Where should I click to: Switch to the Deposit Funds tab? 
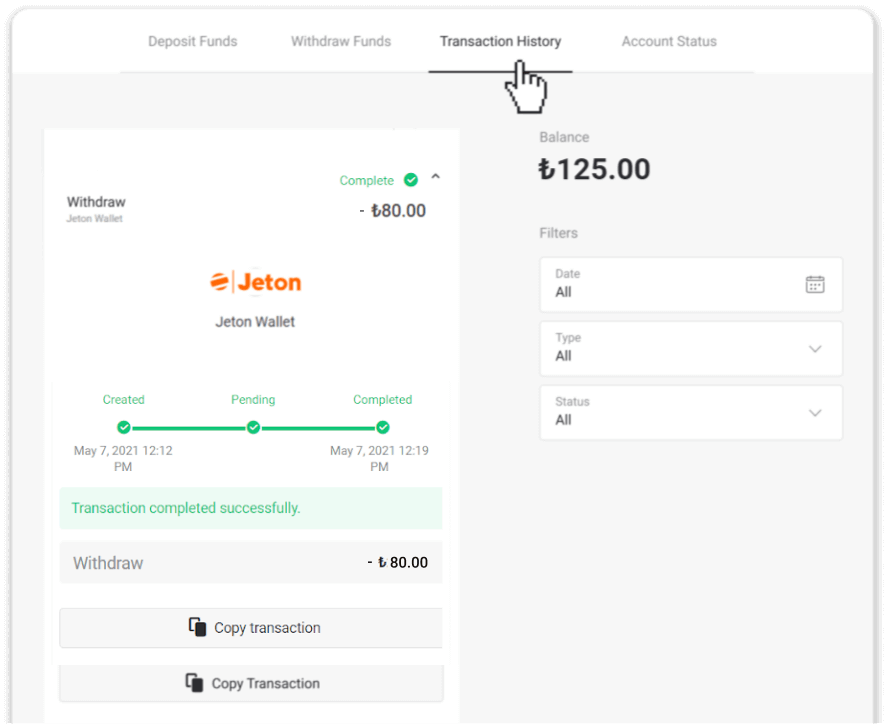click(x=192, y=41)
